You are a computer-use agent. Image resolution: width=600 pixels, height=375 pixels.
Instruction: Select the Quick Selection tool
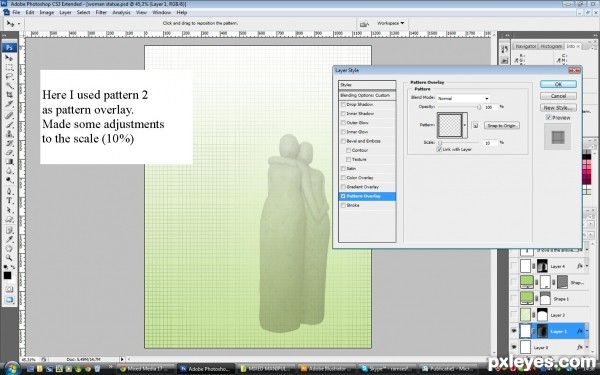click(9, 86)
